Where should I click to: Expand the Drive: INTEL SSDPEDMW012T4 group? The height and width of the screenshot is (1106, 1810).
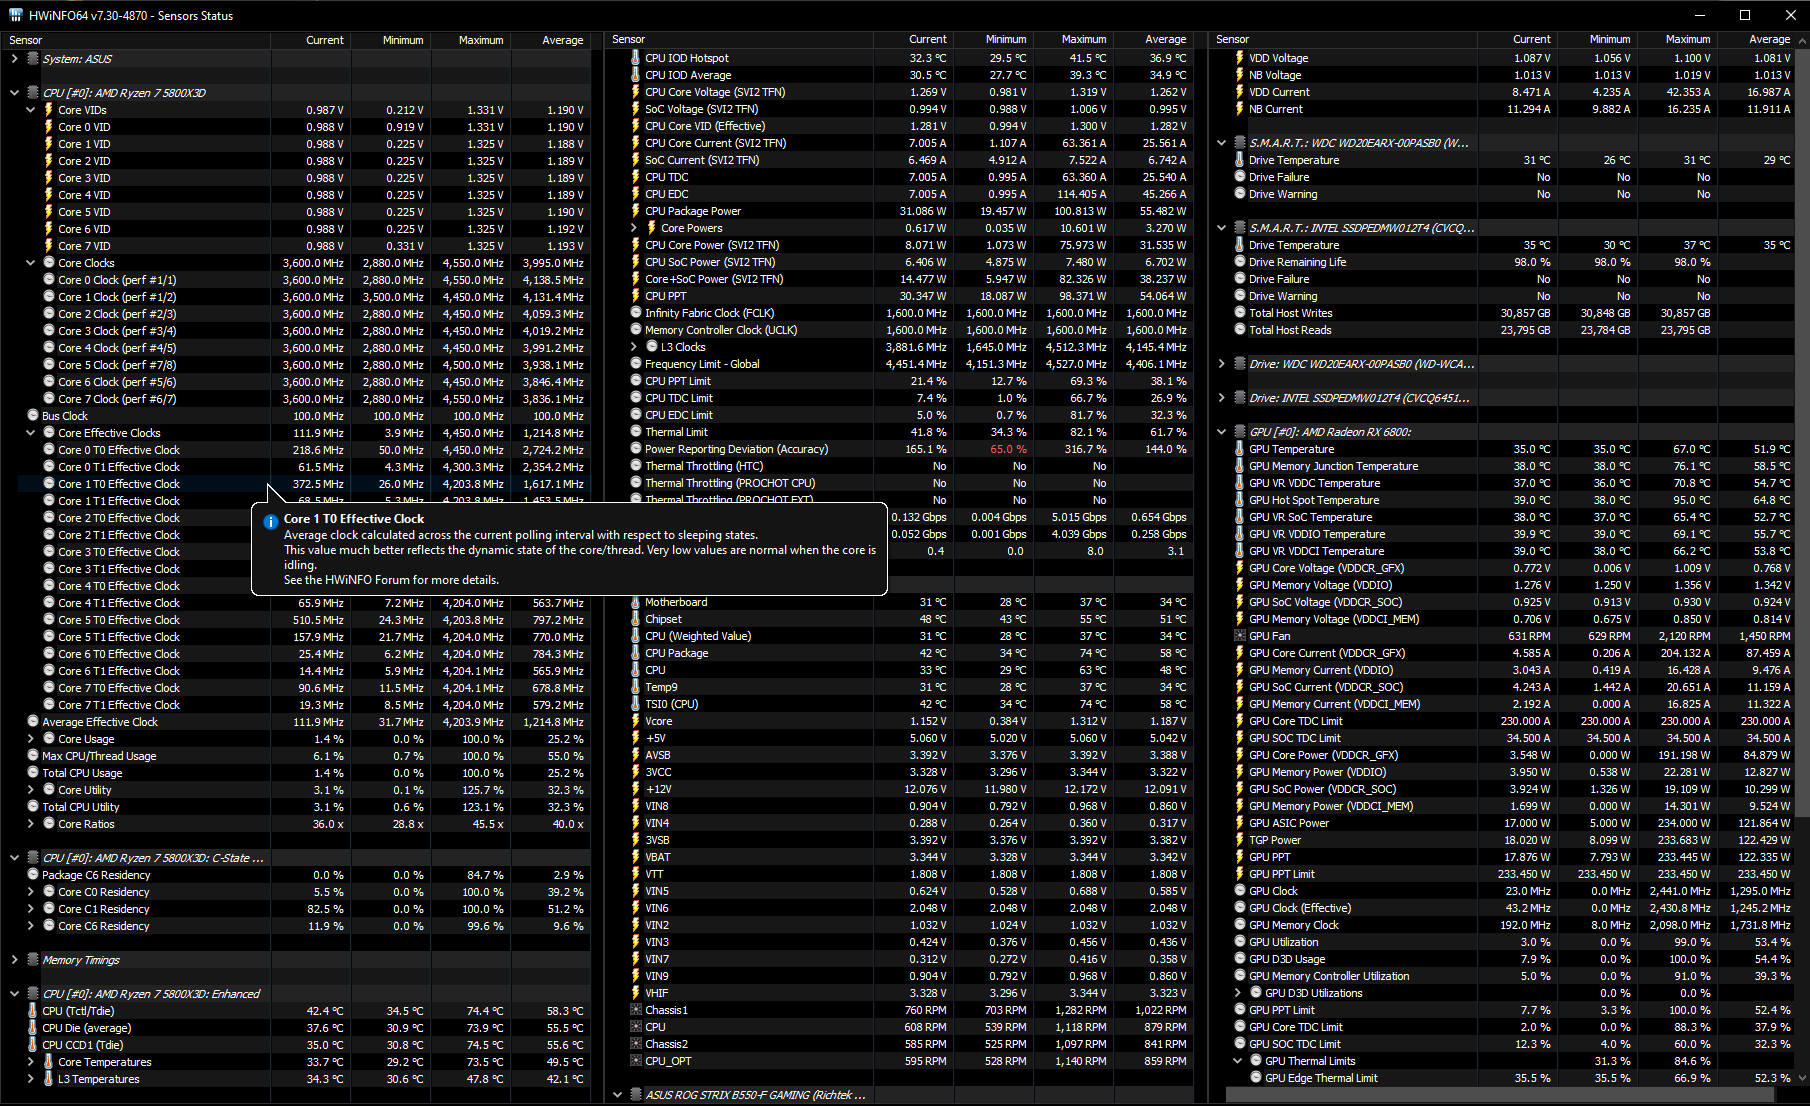tap(1221, 398)
